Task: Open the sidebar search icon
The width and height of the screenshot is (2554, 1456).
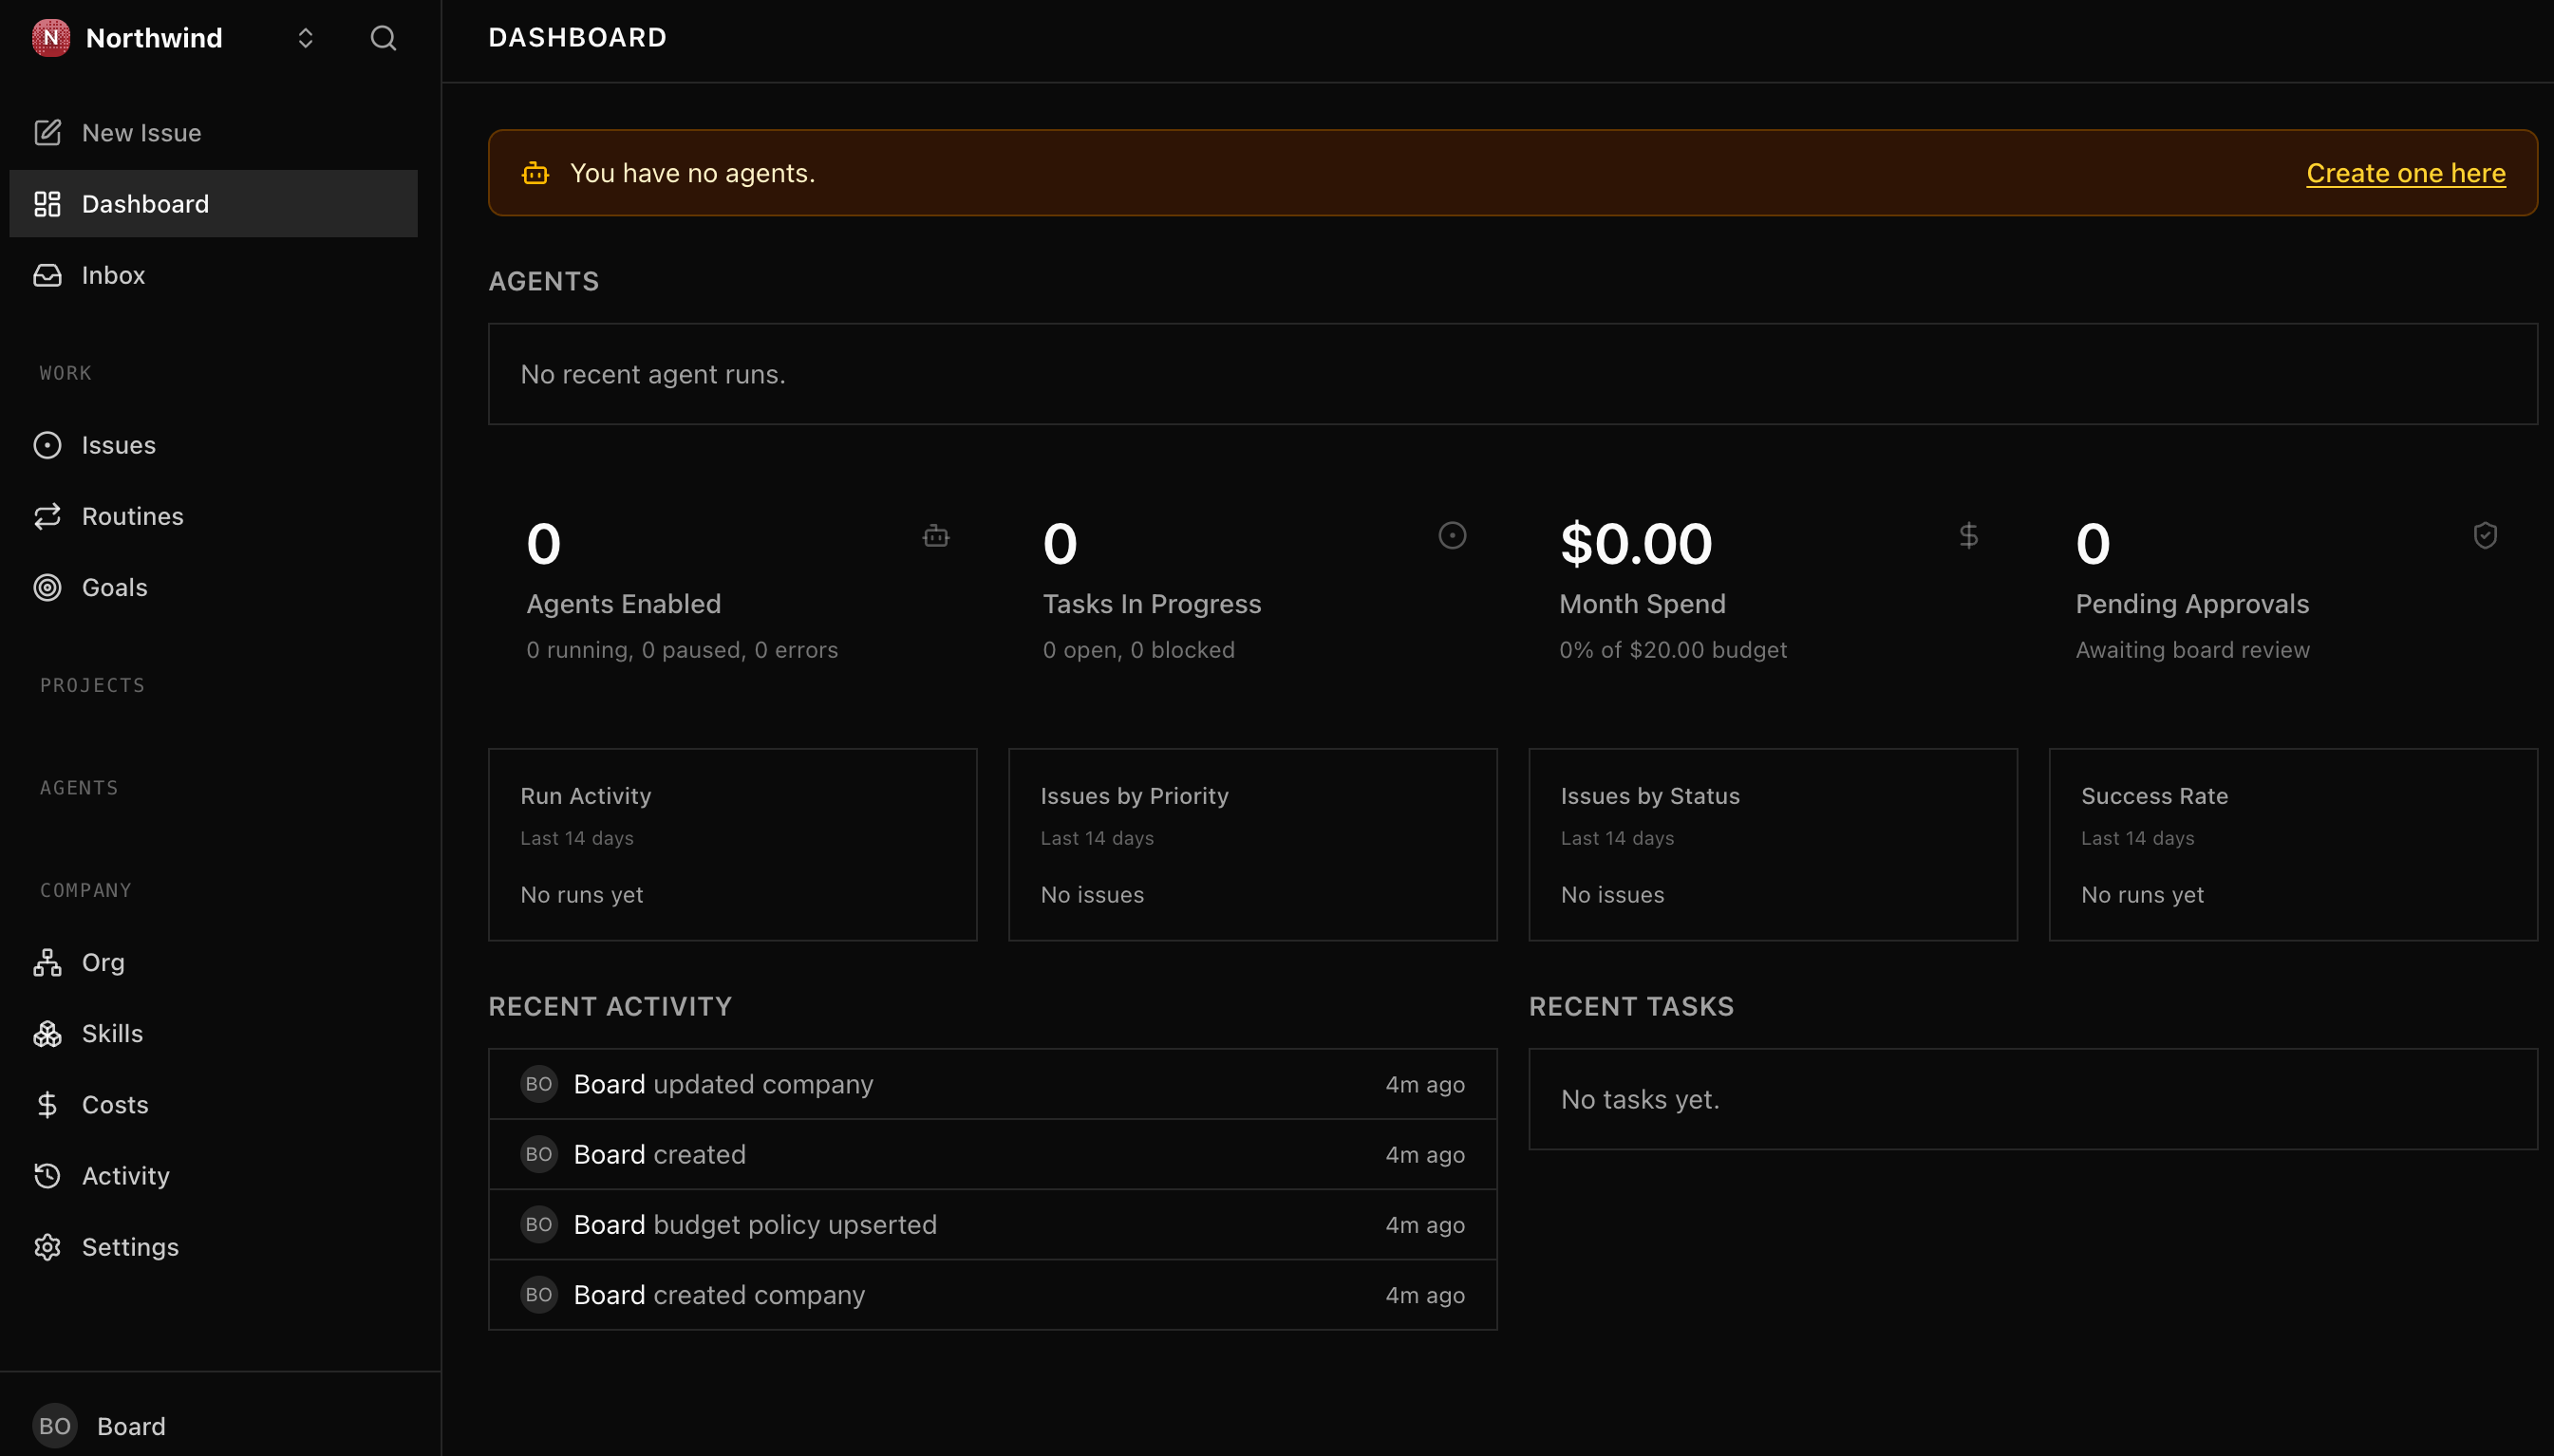Action: [x=383, y=38]
